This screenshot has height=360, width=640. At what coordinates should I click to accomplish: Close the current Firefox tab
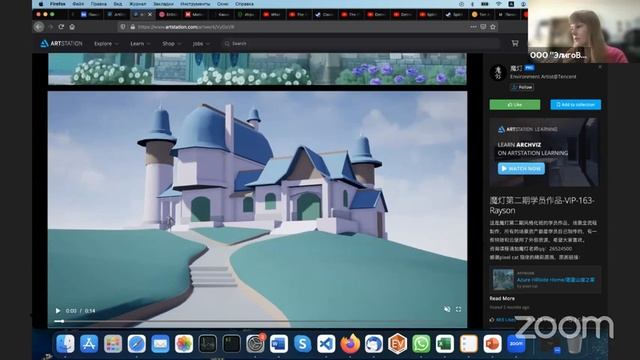pyautogui.click(x=150, y=14)
